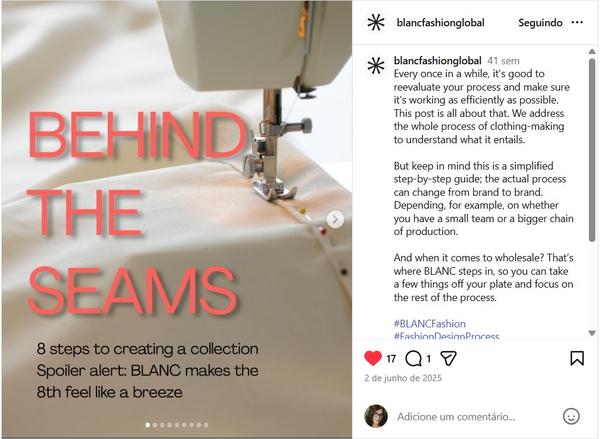The image size is (600, 439).
Task: Click the caption scrollbar thumb
Action: click(592, 150)
